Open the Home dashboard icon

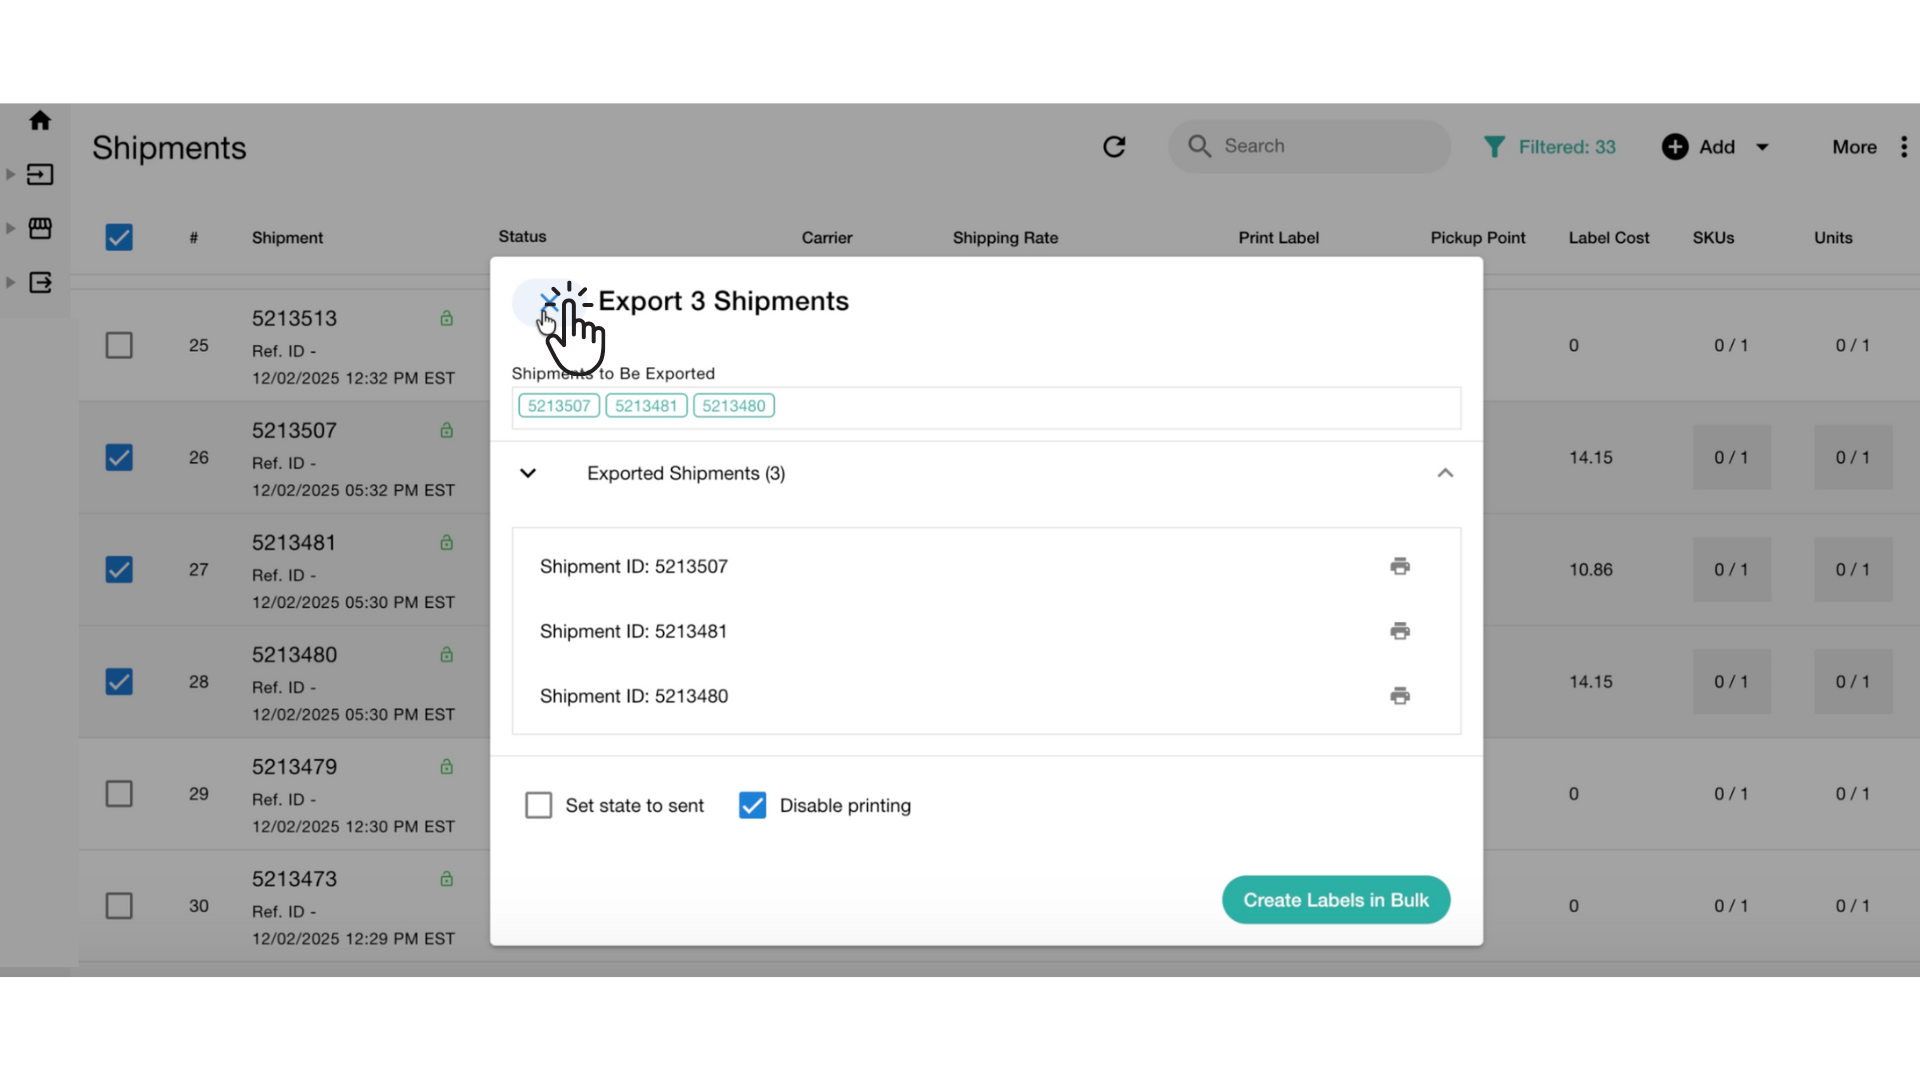click(40, 120)
